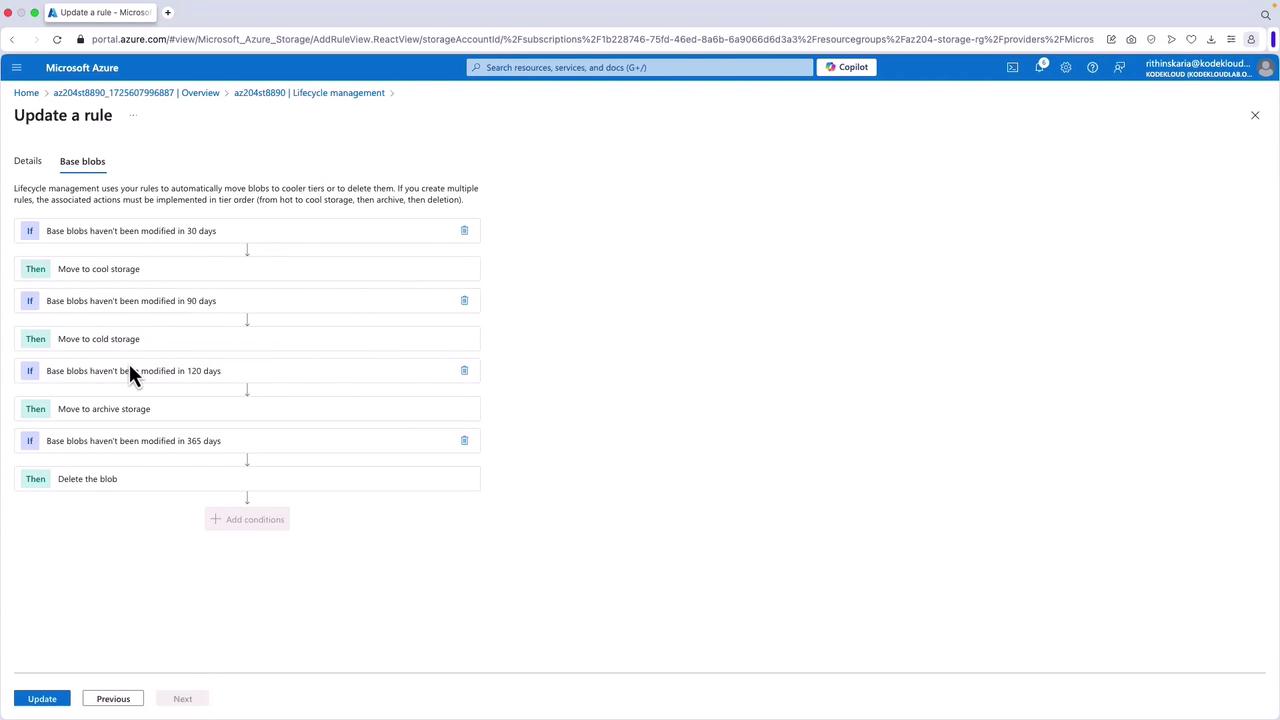The width and height of the screenshot is (1280, 720).
Task: Expand the Then Move to cold storage action
Action: (x=247, y=339)
